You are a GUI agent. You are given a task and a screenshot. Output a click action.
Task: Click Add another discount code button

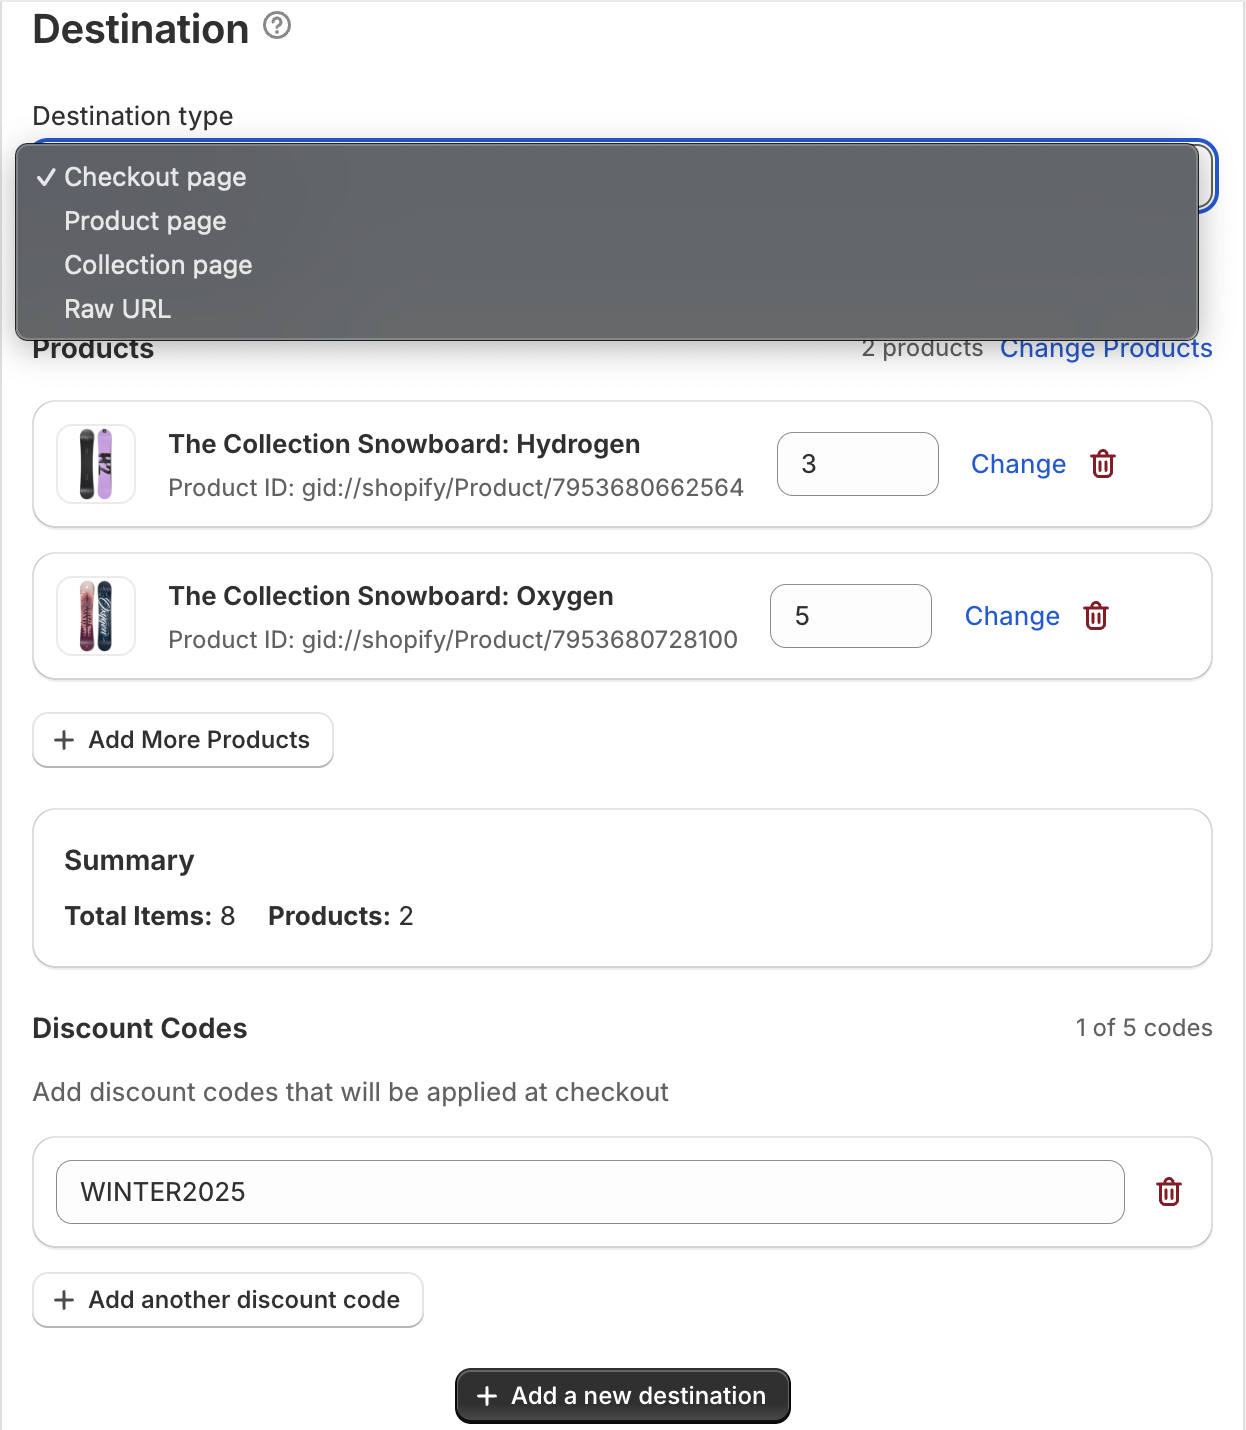pyautogui.click(x=228, y=1300)
